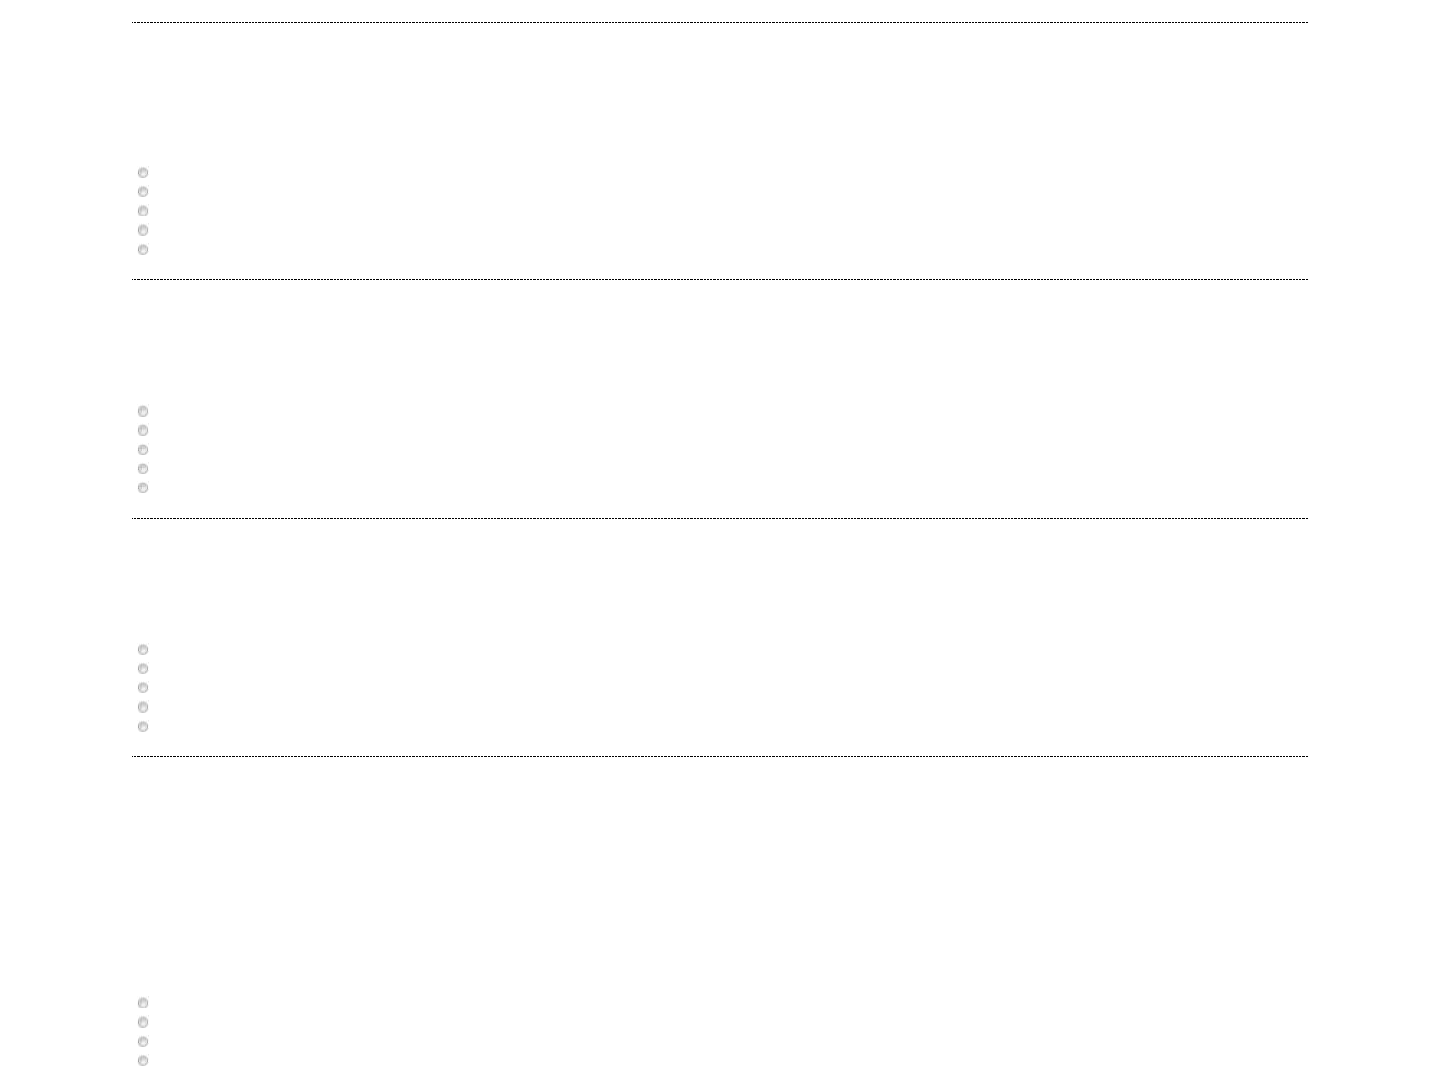Choose the last option in the first radio group
The image size is (1440, 1080).
143,250
